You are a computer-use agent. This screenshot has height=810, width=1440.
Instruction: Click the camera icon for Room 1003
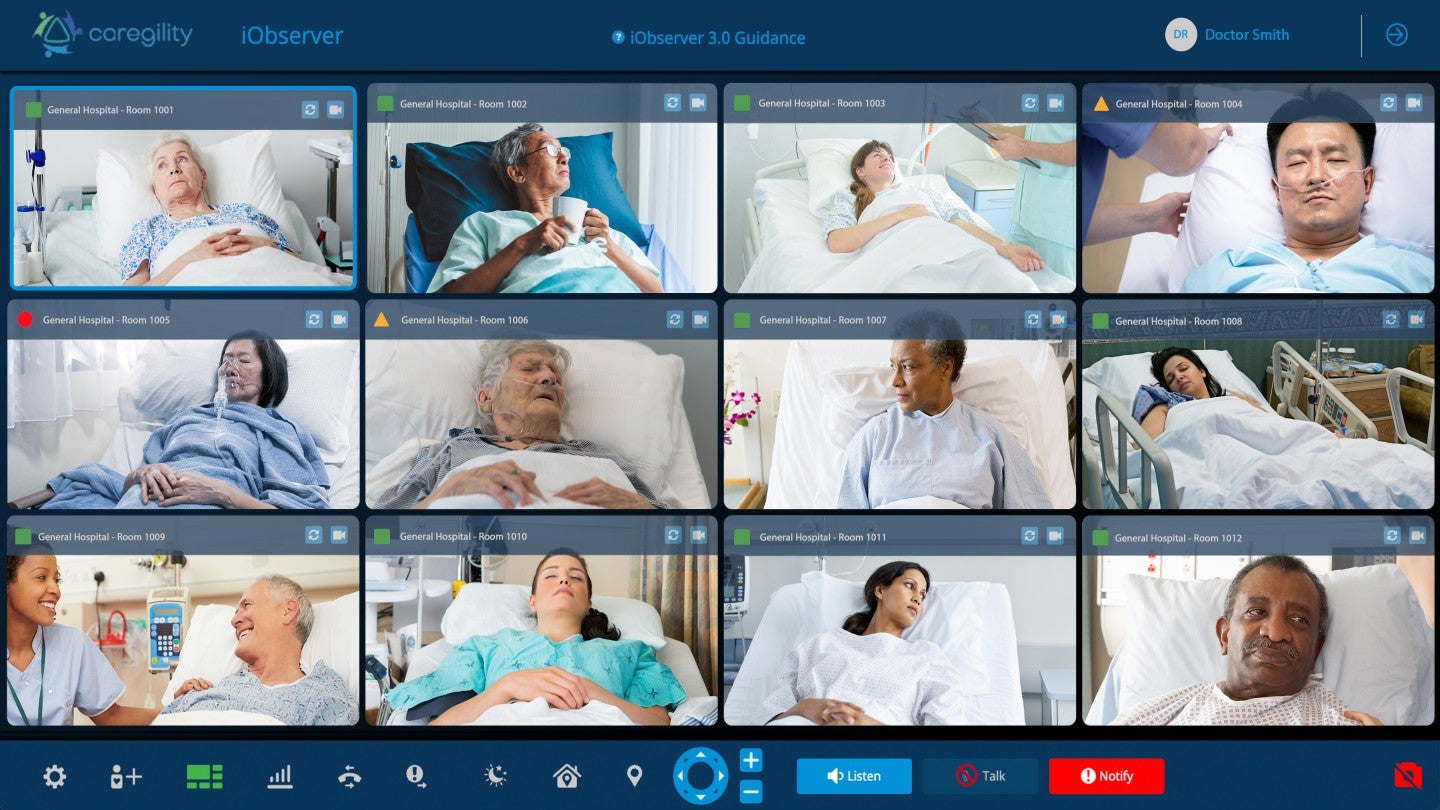coord(1055,103)
